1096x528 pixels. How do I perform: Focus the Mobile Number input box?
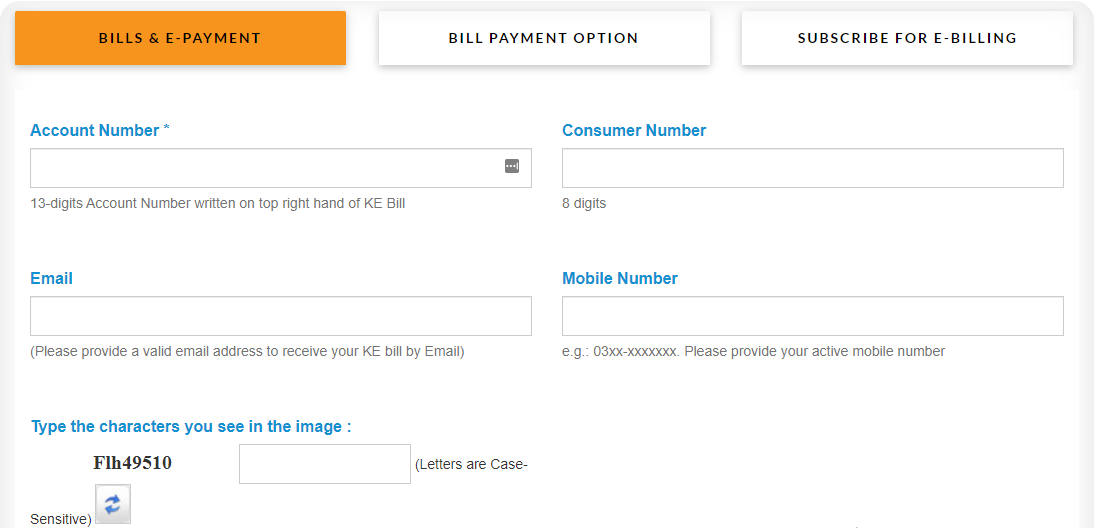tap(813, 316)
